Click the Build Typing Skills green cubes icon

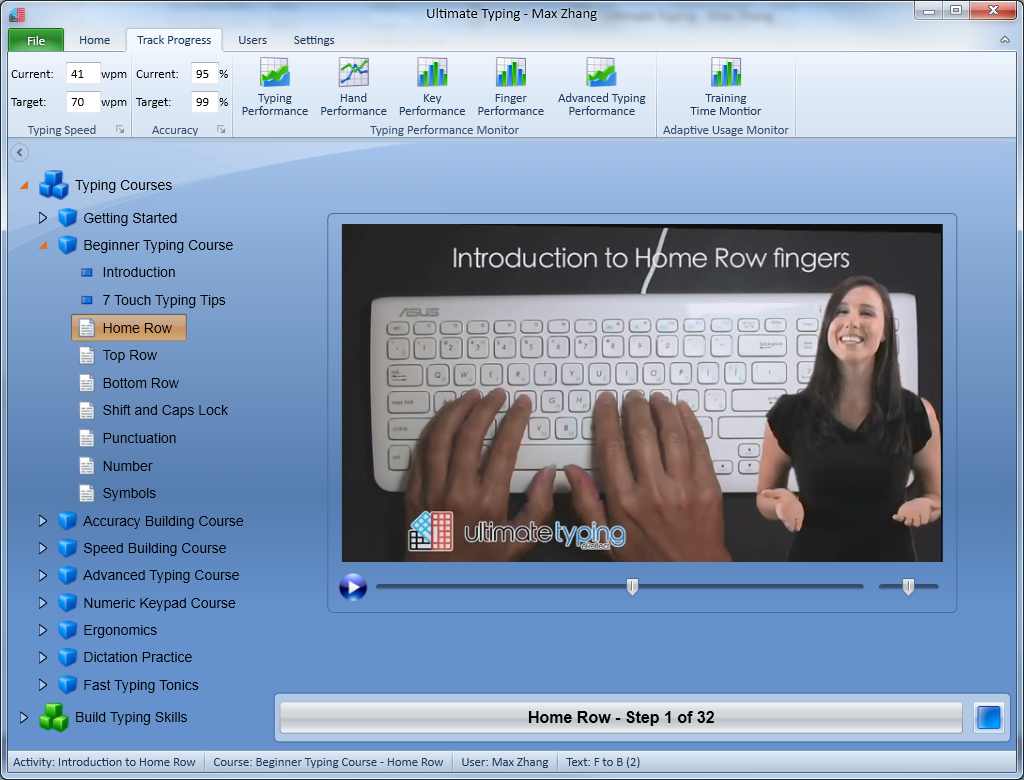[x=54, y=717]
